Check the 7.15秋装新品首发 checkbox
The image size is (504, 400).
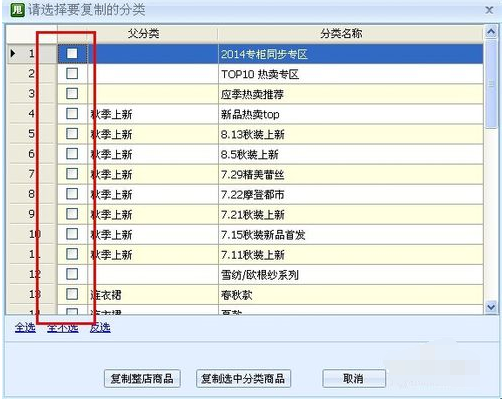click(x=72, y=234)
